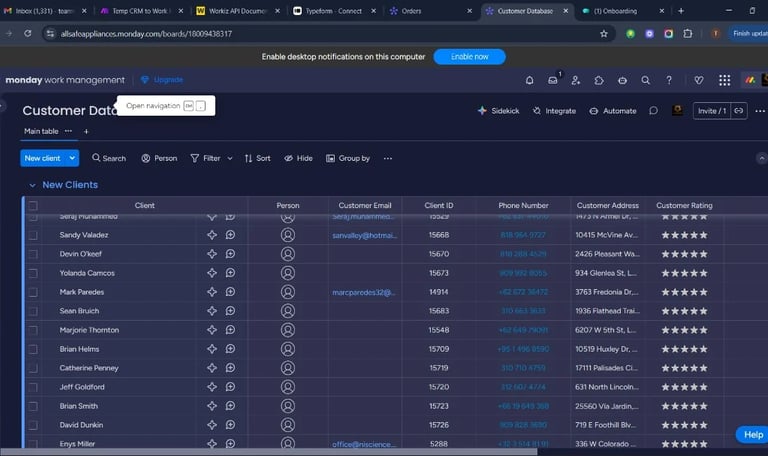768x456 pixels.
Task: Set Mark Paredes customer rating stars
Action: (x=684, y=292)
